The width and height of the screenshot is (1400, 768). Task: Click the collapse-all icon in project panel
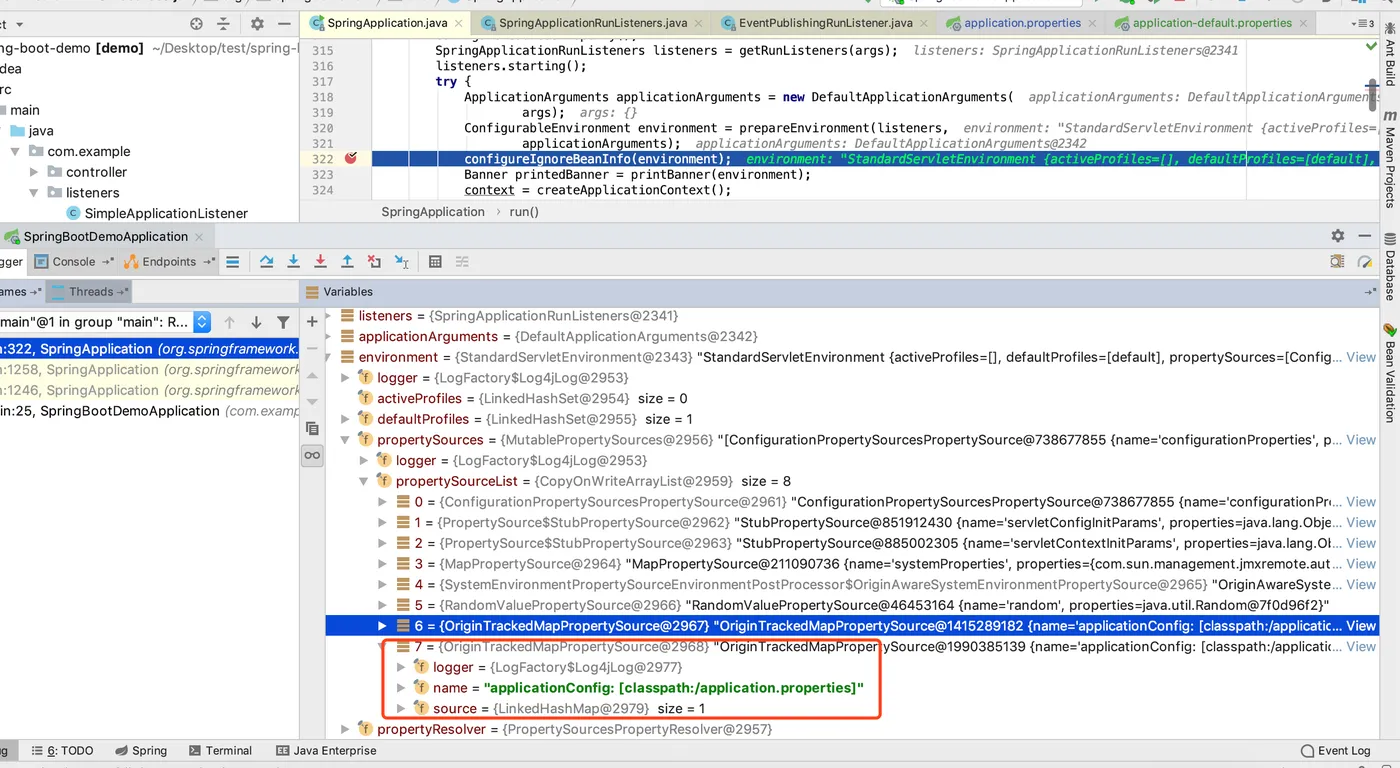223,24
